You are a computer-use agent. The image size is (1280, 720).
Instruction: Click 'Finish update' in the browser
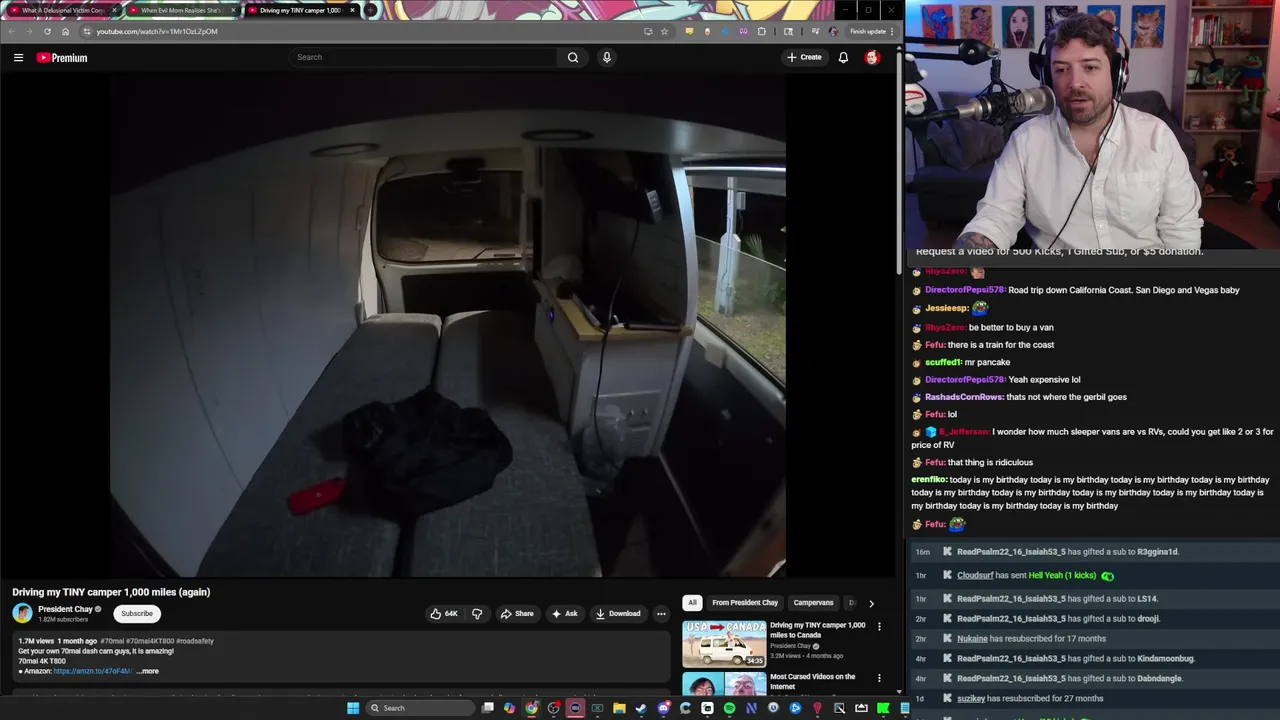click(x=869, y=31)
